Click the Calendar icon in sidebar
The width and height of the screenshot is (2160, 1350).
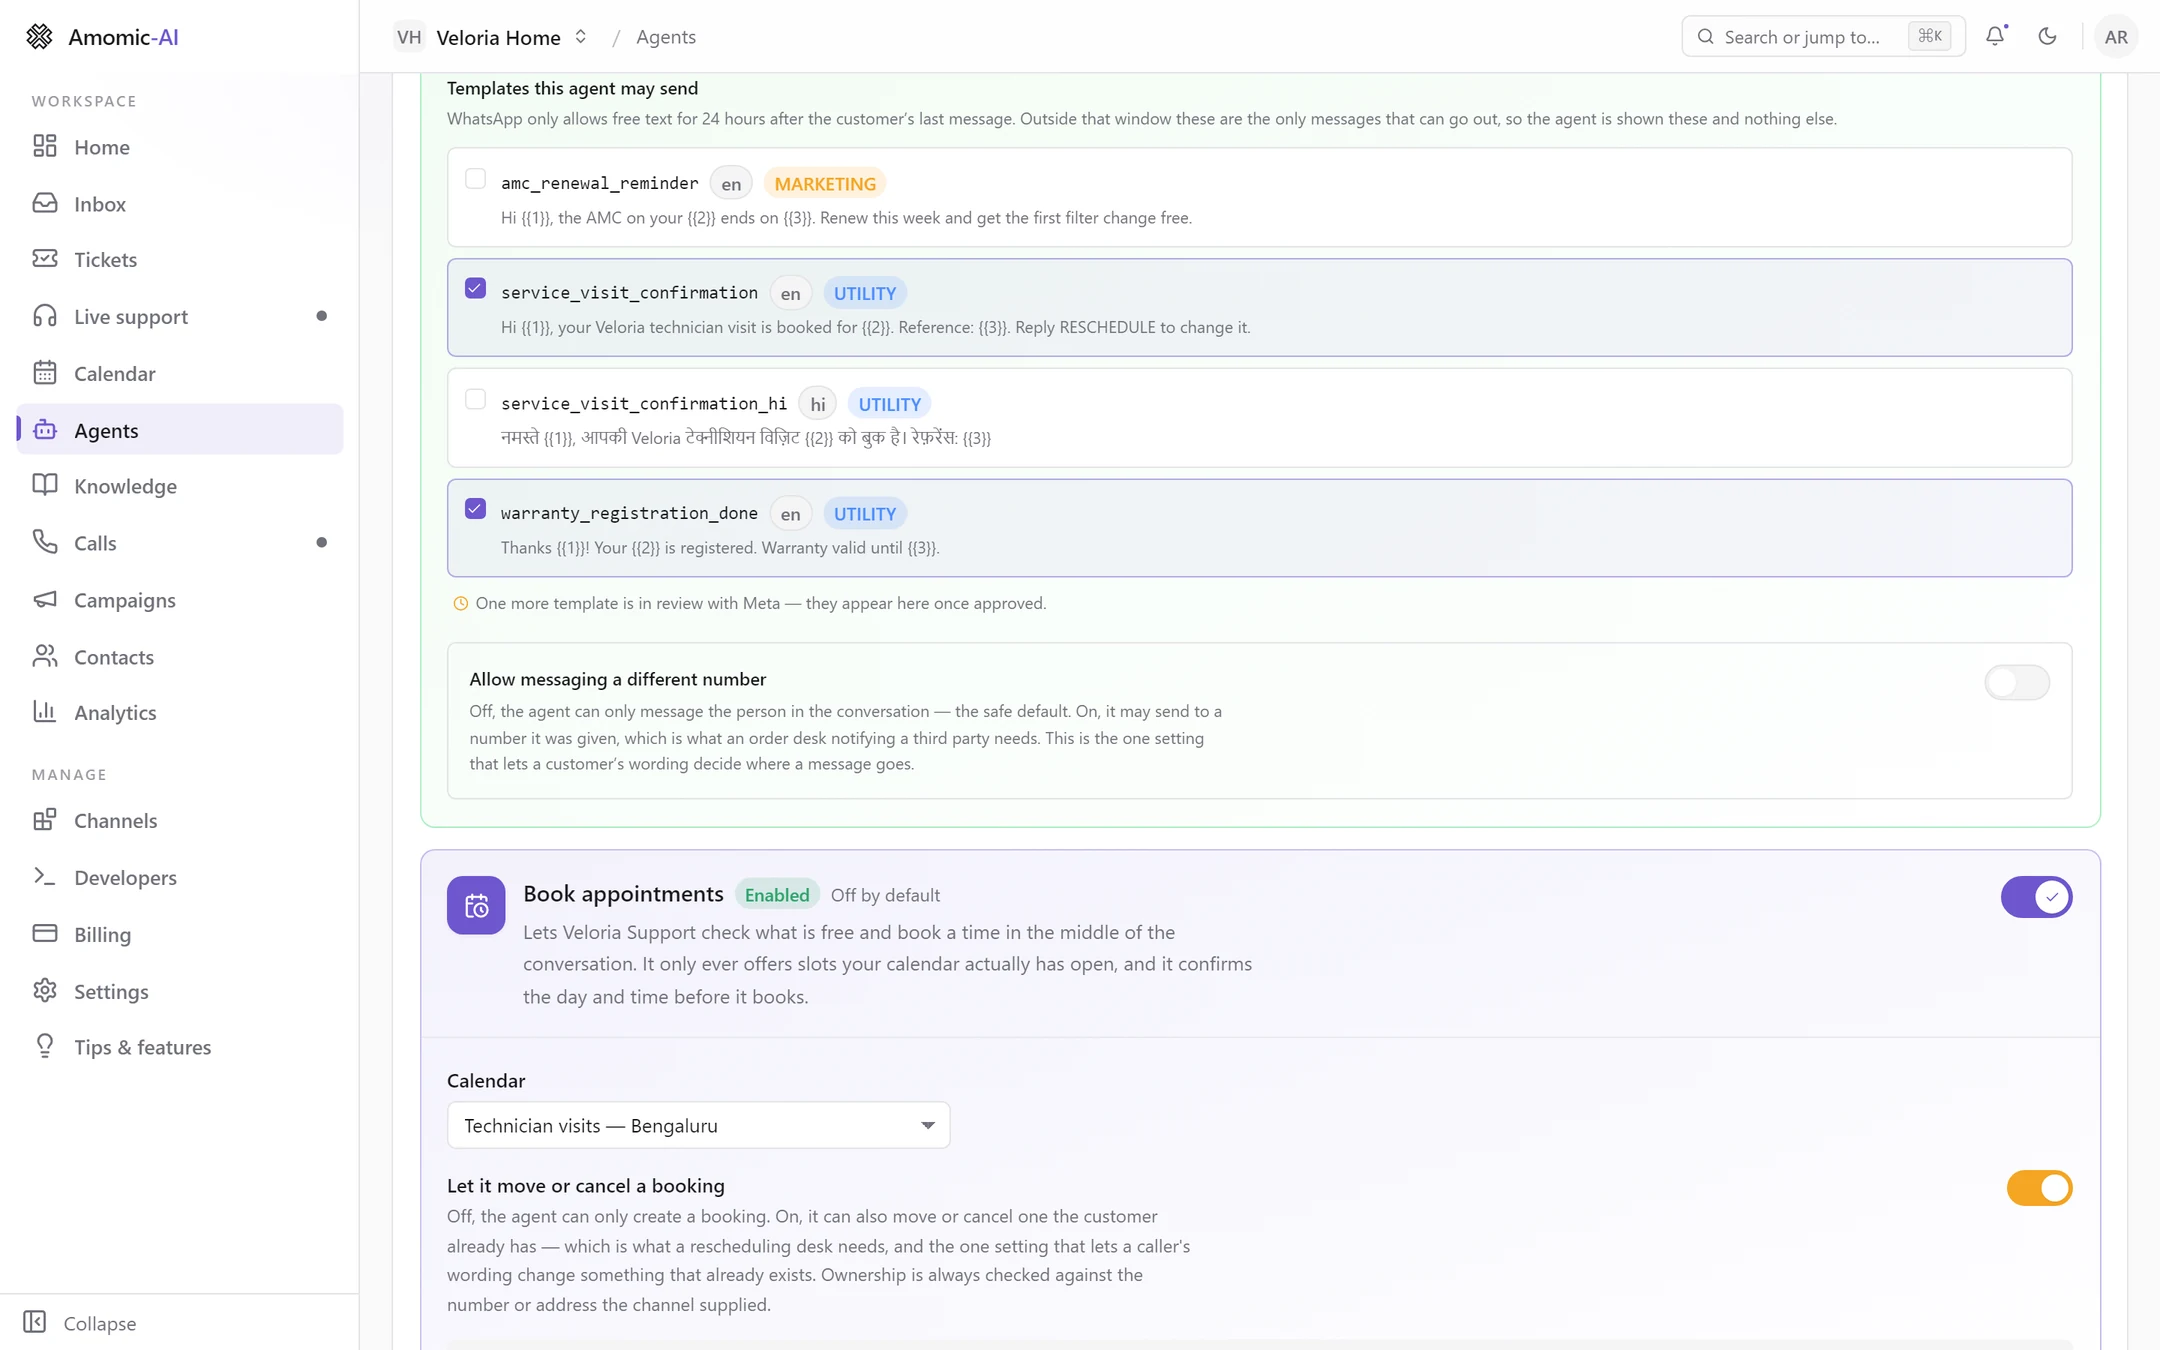(x=45, y=373)
